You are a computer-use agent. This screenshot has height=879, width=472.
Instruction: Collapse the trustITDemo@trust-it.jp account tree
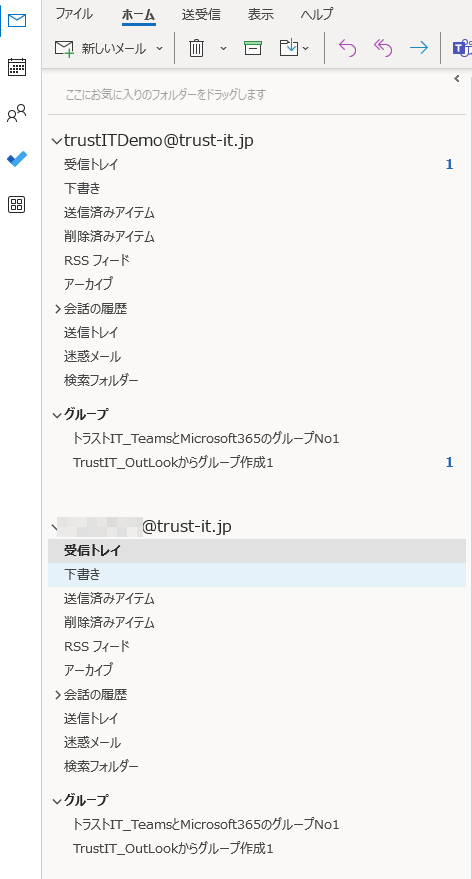pos(56,141)
